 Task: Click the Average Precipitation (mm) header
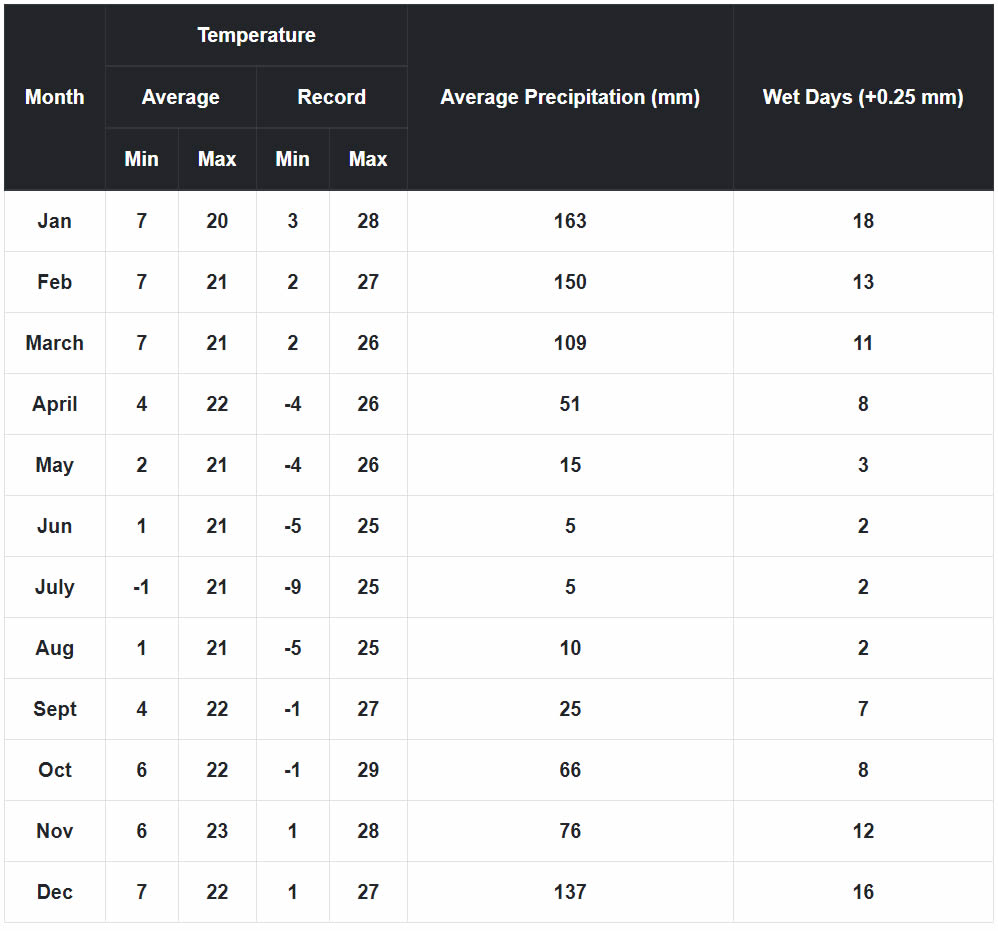click(570, 97)
